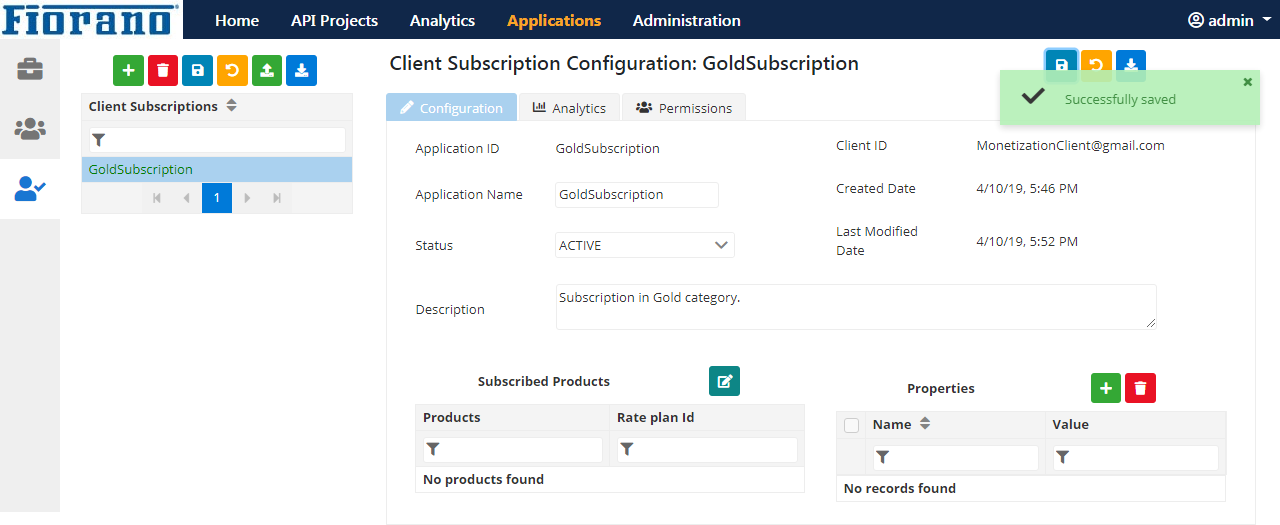1280x525 pixels.
Task: Delete property using the red trash button
Action: click(x=1140, y=388)
